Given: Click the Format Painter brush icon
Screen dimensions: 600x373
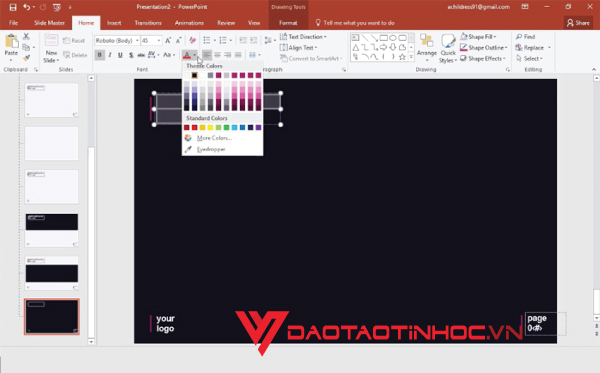Looking at the screenshot, I should coord(26,58).
